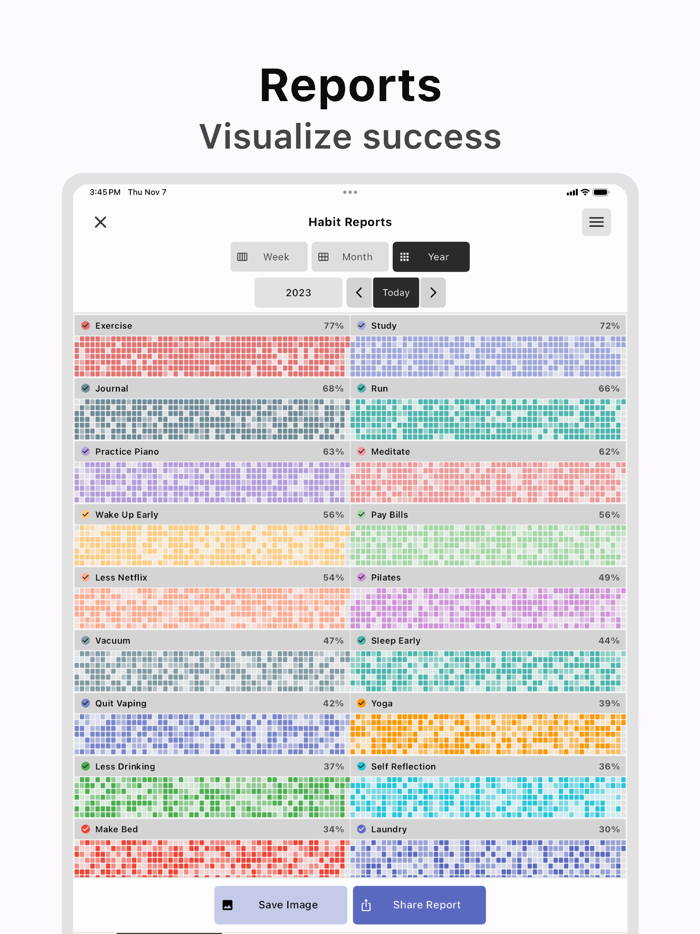Click the Journal habit icon

click(x=84, y=388)
